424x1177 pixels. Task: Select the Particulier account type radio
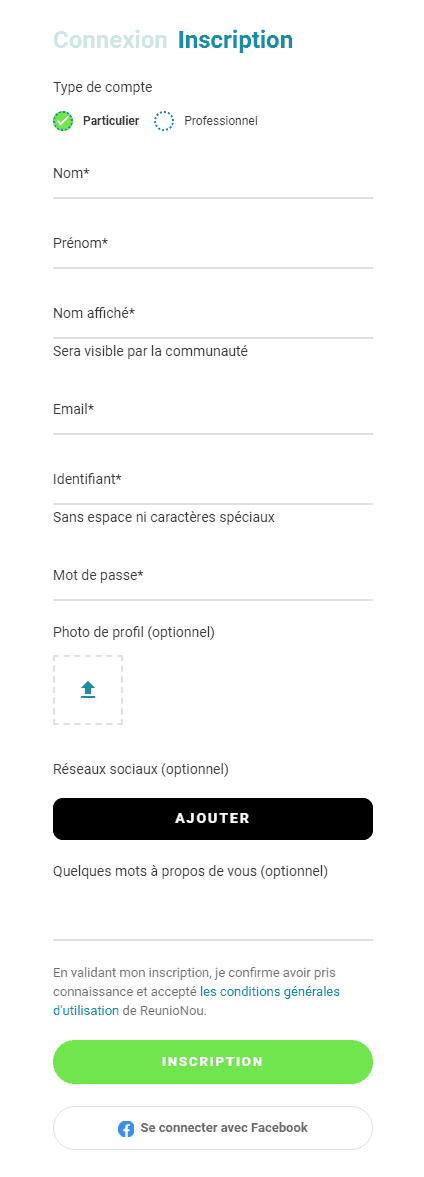point(63,121)
